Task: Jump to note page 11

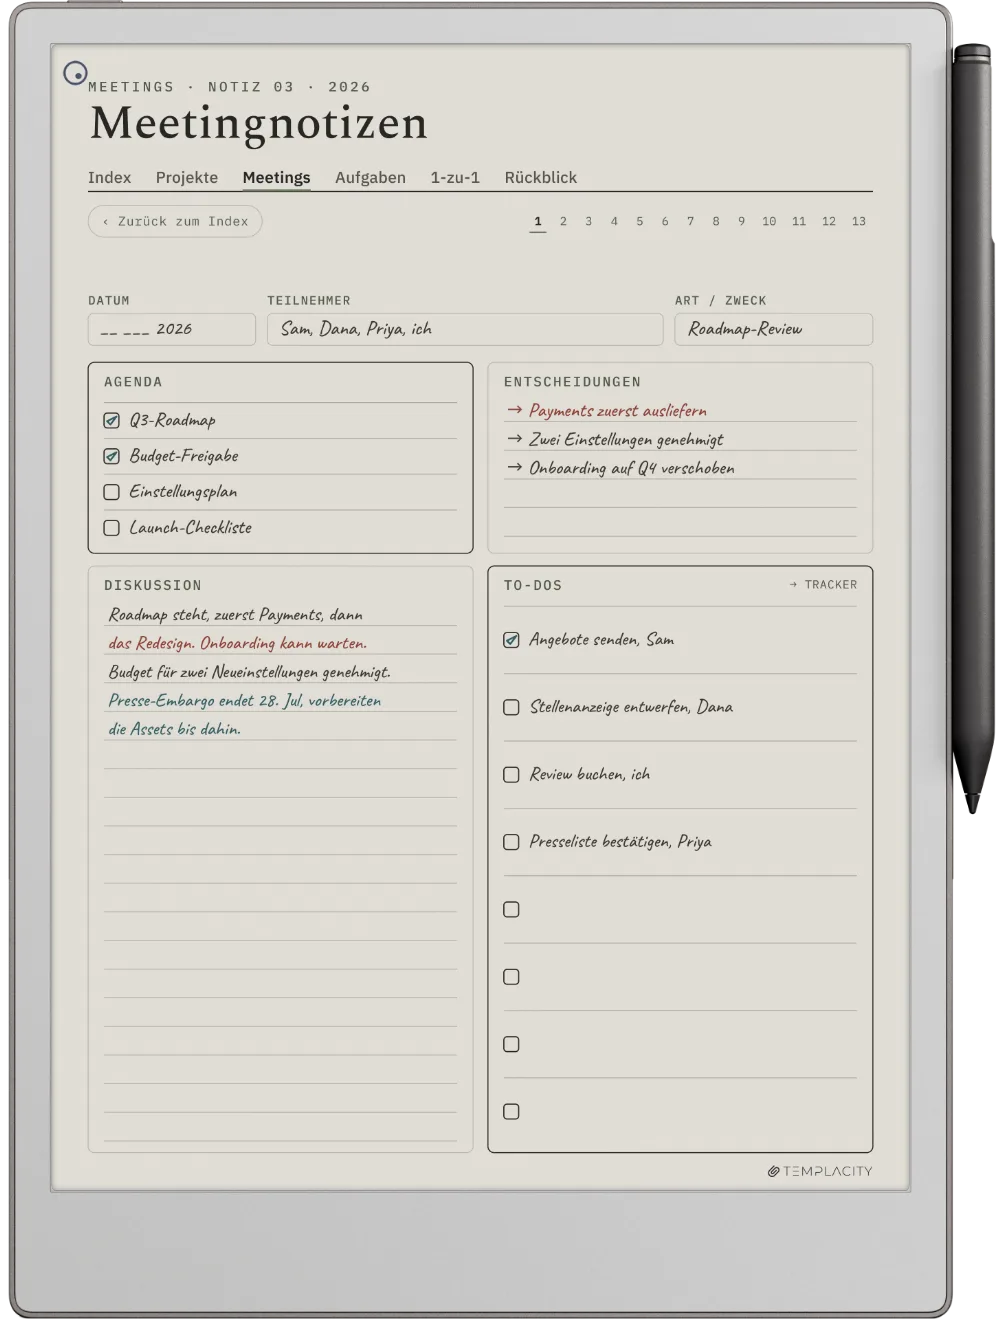Action: 799,222
